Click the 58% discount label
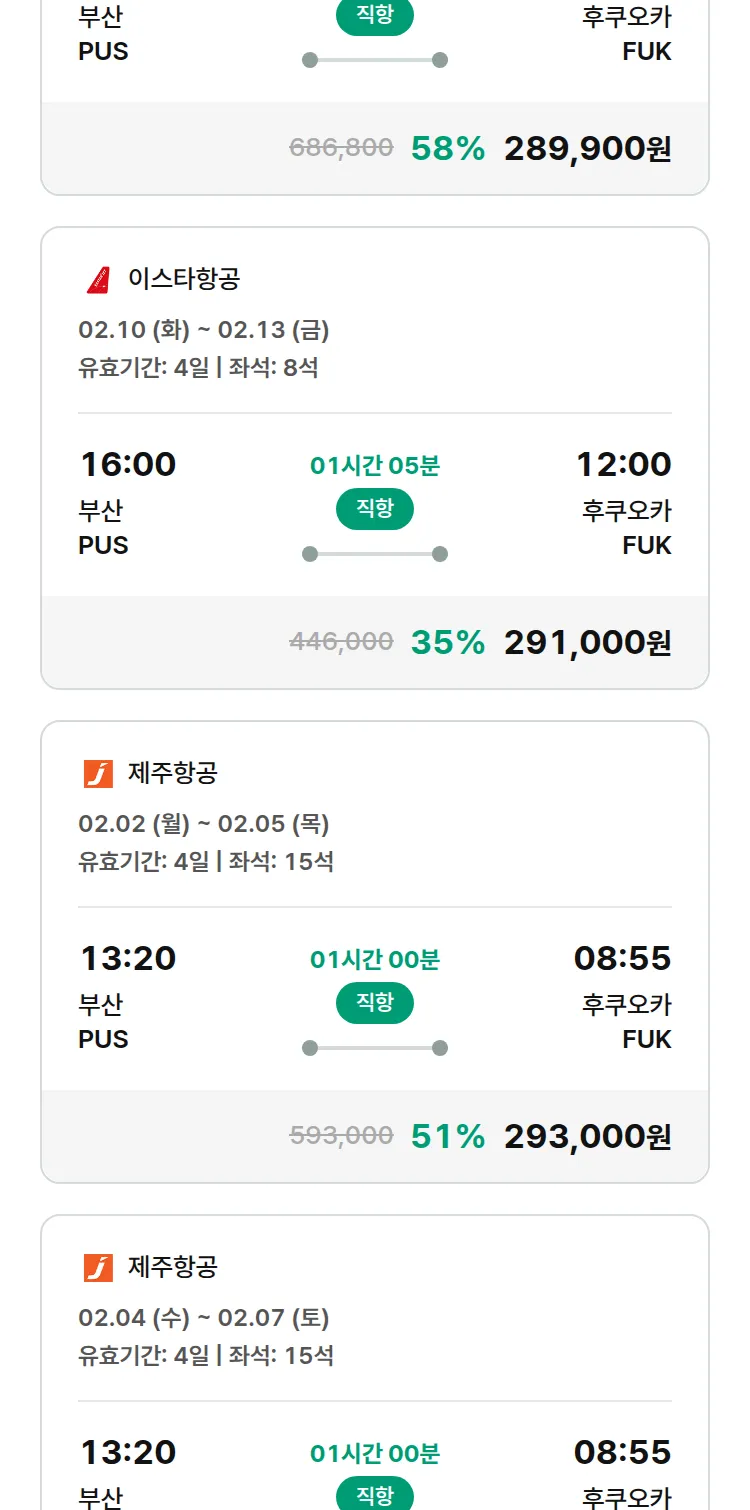Screen dimensions: 750x1510 (x=448, y=148)
